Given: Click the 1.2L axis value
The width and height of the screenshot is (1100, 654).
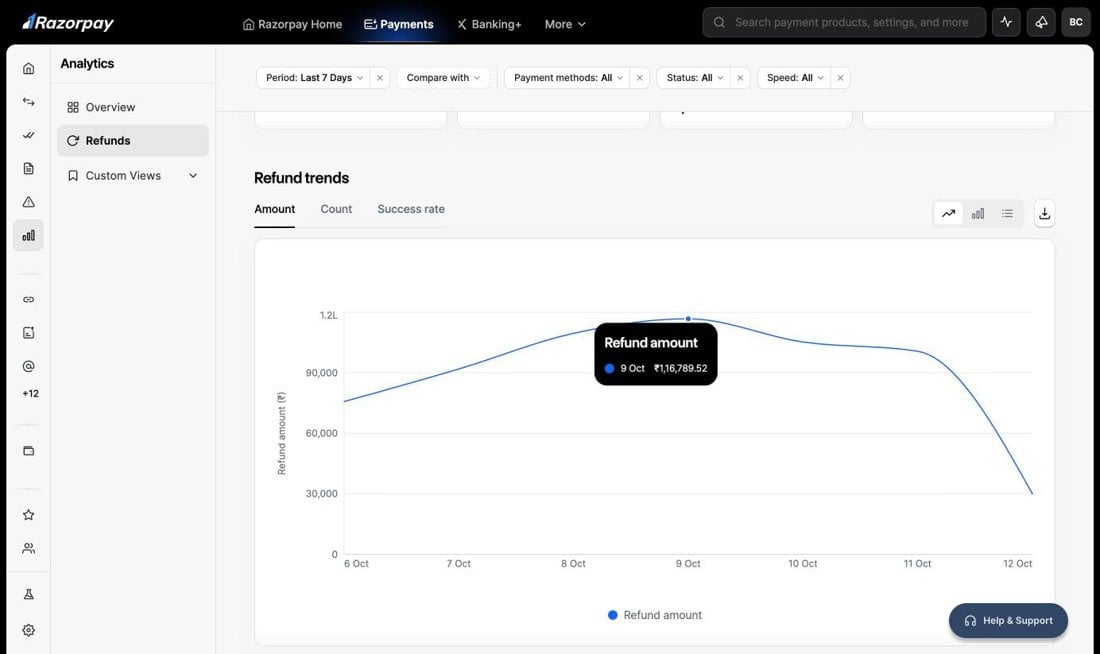Looking at the screenshot, I should tap(328, 315).
